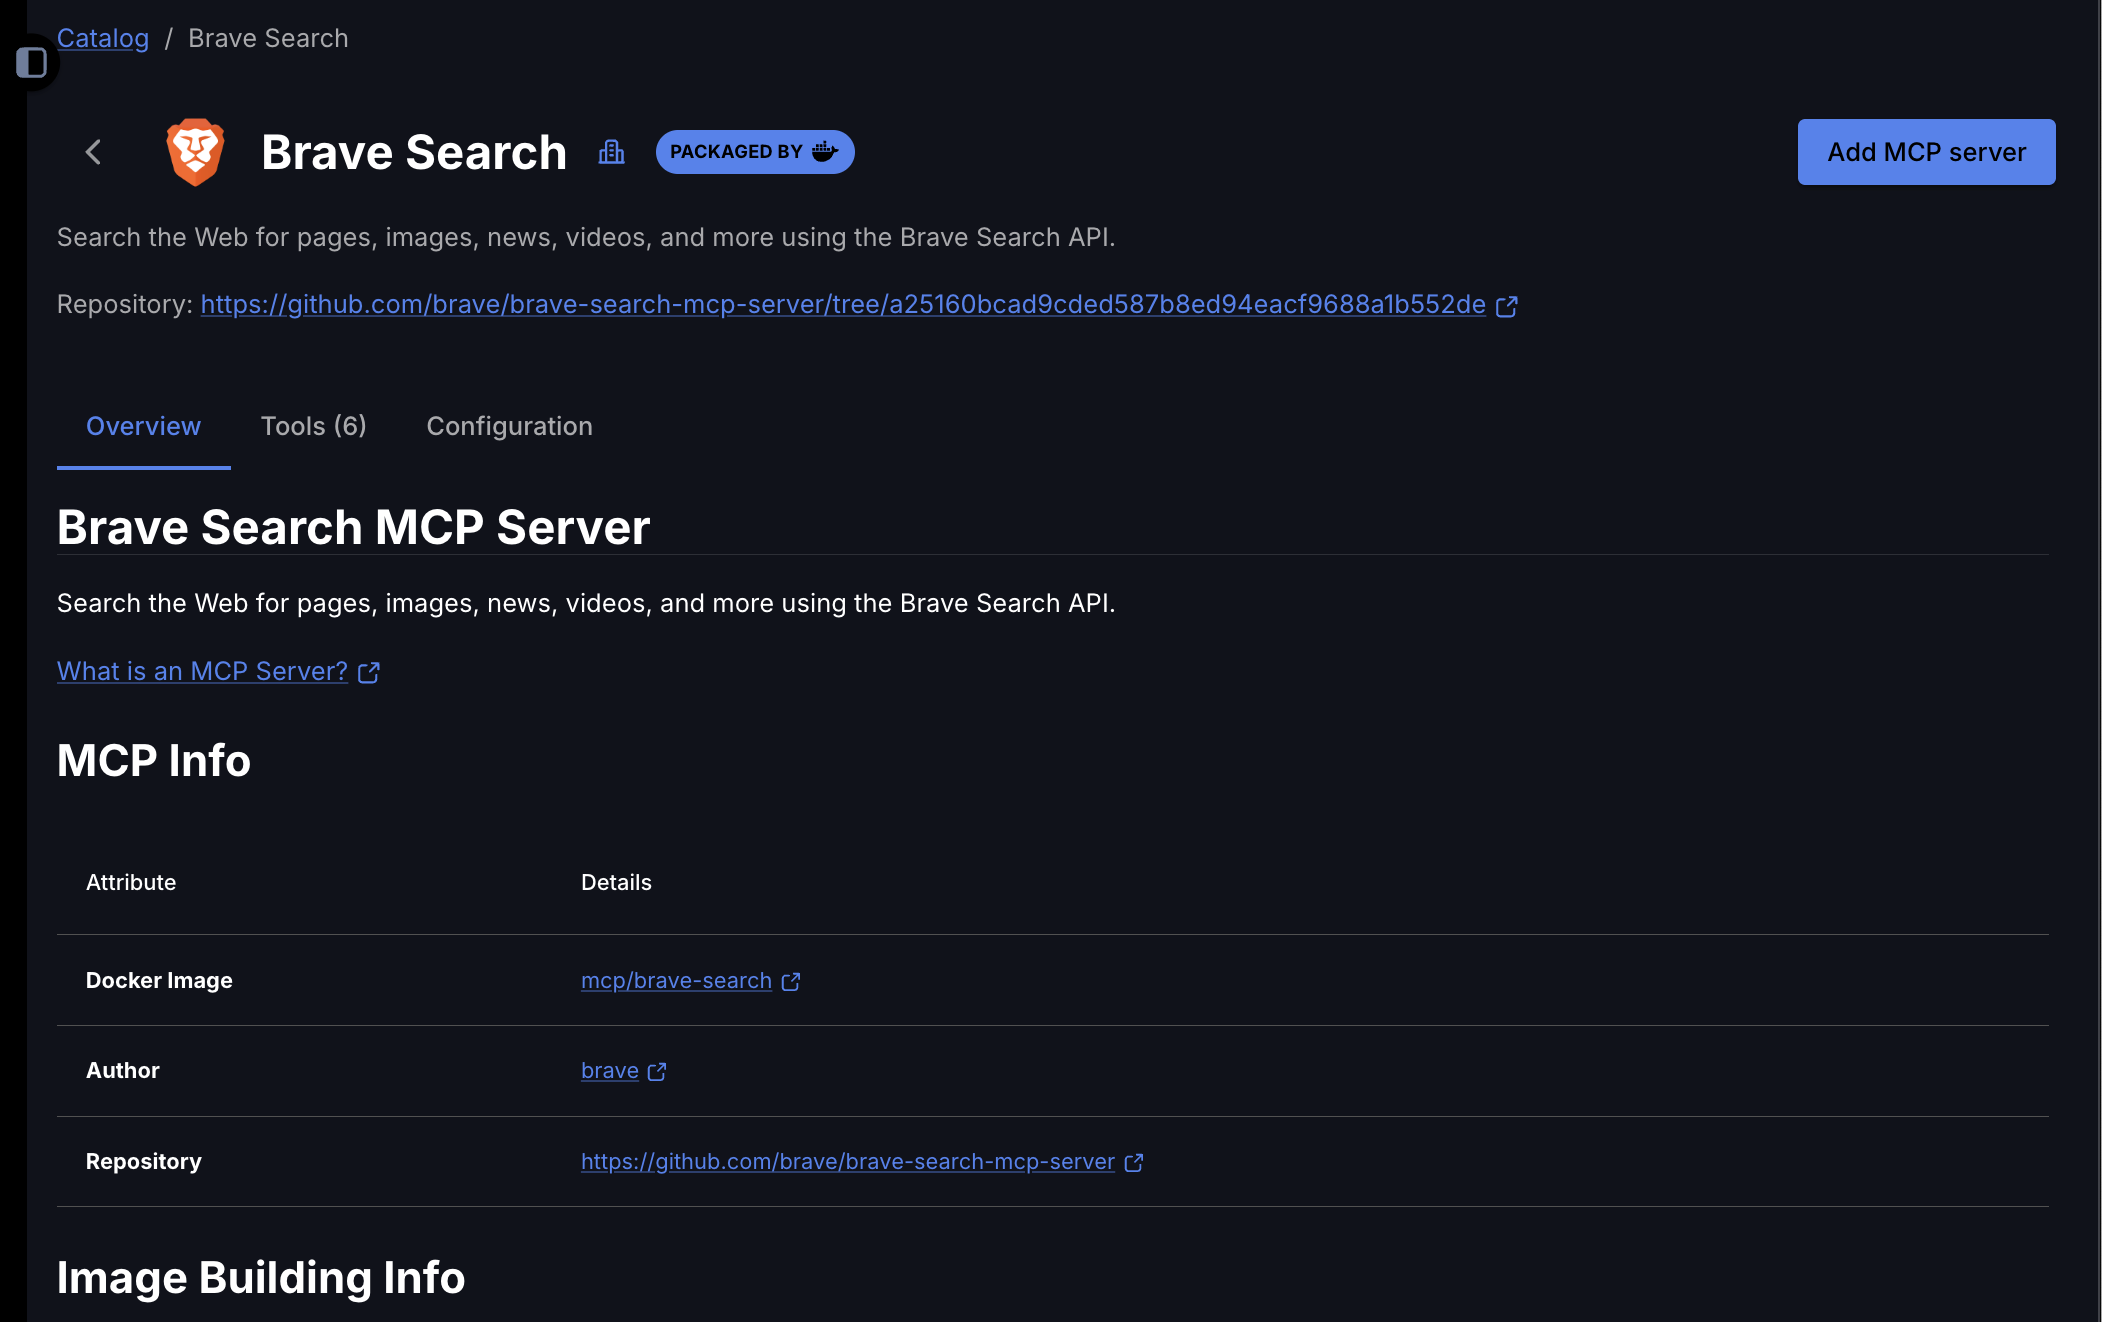Toggle the sidebar panel icon
Image resolution: width=2102 pixels, height=1322 pixels.
[31, 63]
